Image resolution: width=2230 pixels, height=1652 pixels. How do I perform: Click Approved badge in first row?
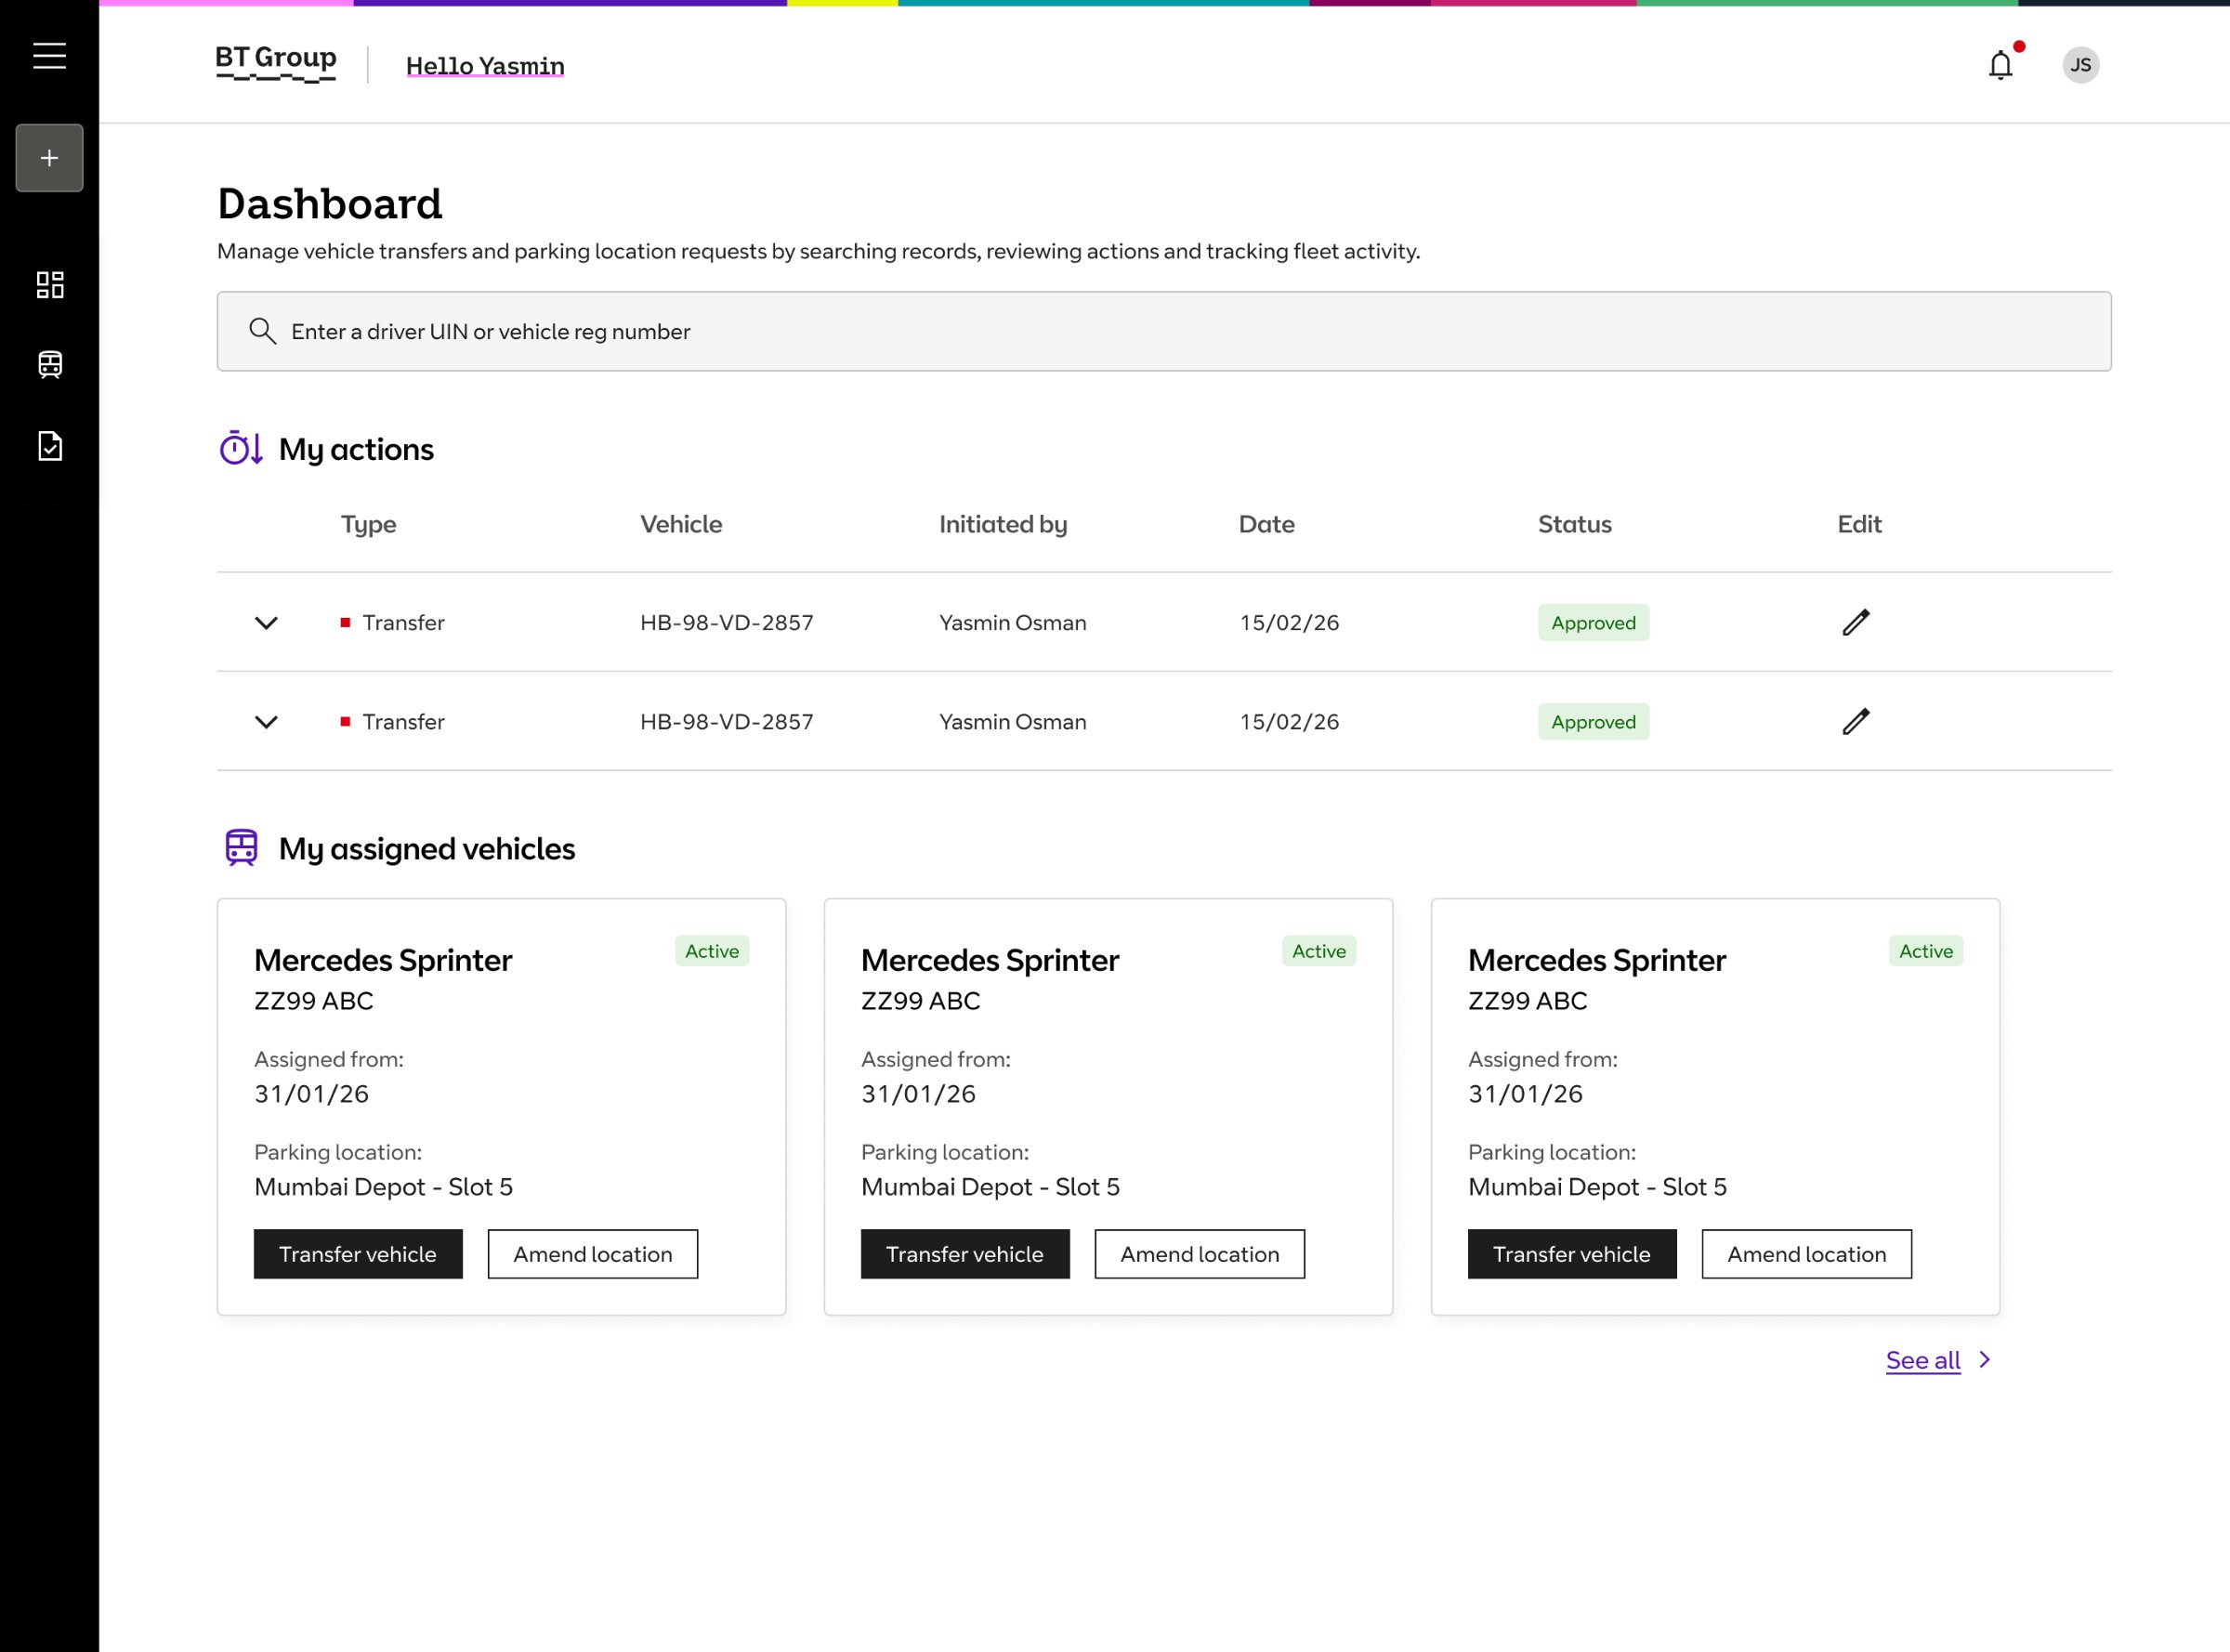[x=1593, y=623]
